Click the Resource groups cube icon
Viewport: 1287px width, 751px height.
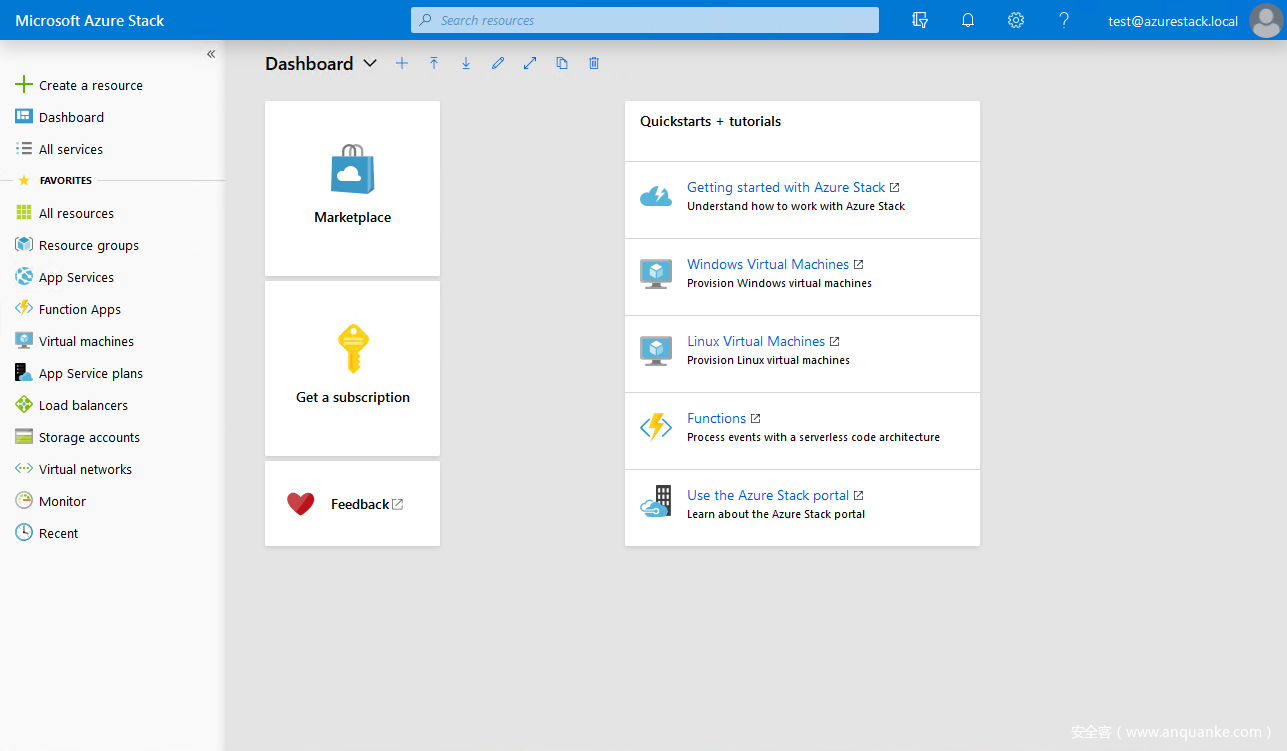(24, 245)
